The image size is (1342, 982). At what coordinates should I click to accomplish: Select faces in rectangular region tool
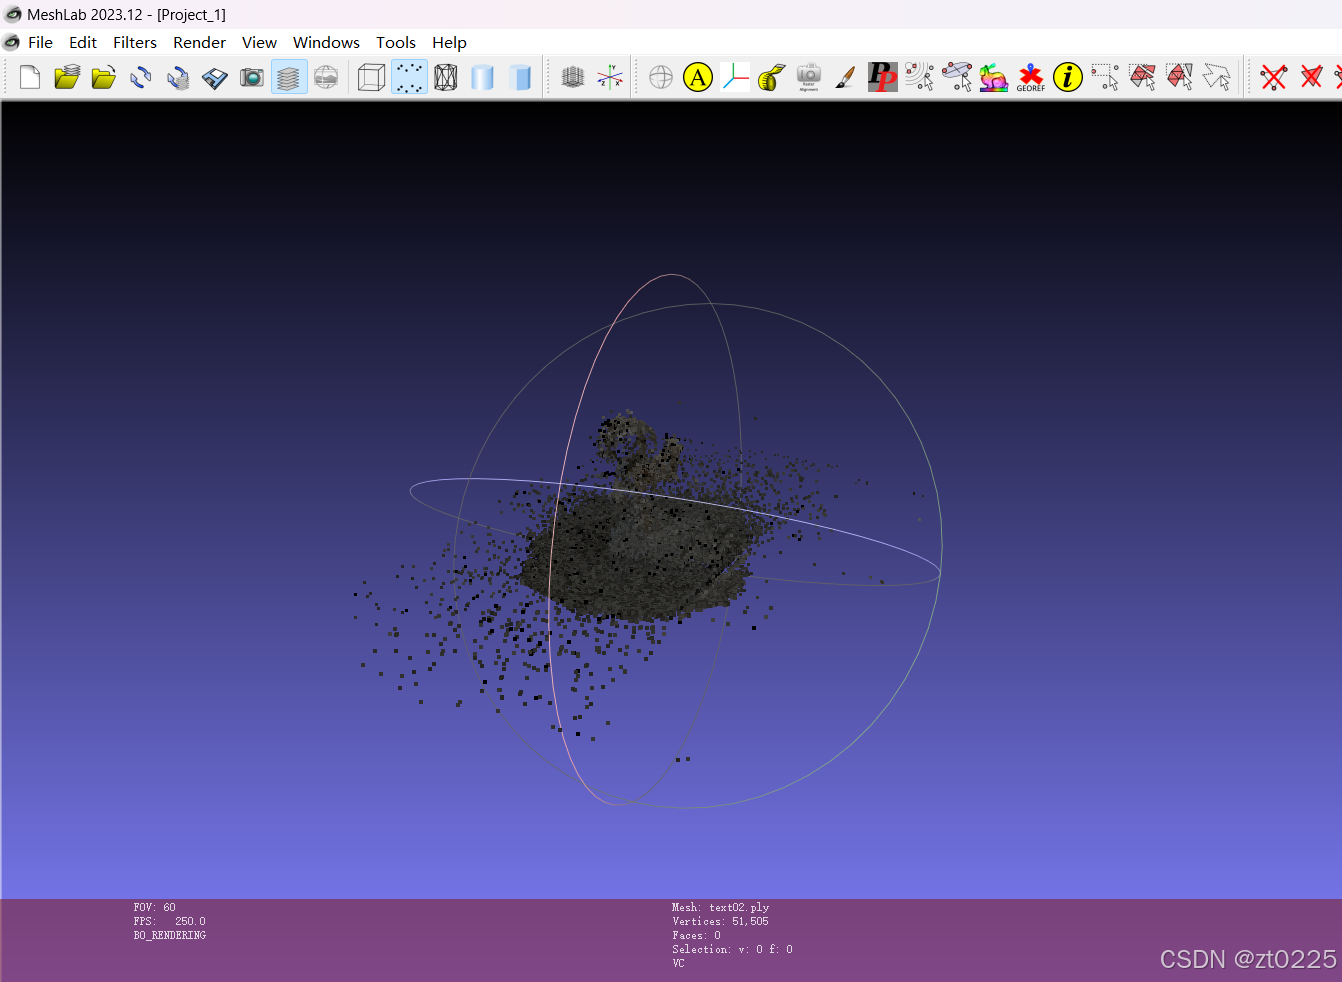point(1142,77)
